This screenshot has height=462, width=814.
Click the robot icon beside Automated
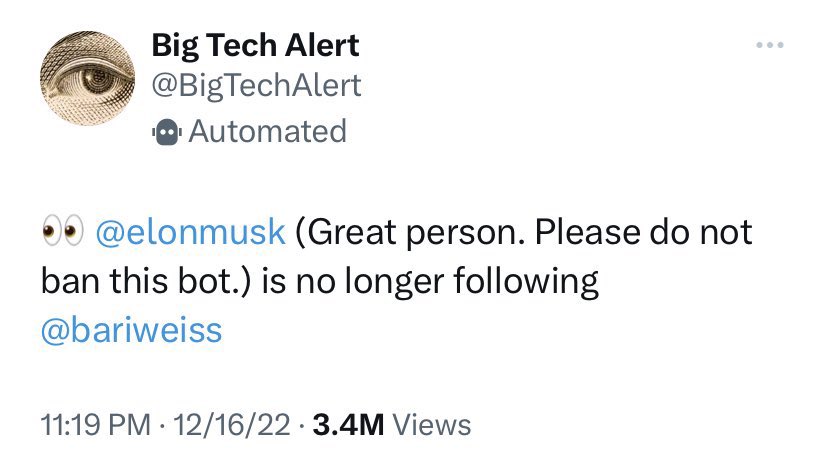[x=165, y=131]
